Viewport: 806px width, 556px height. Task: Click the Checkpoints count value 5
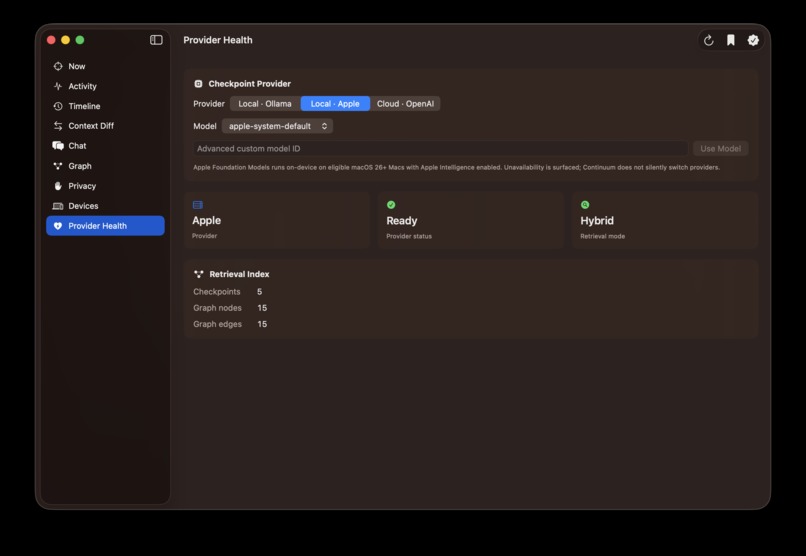(x=260, y=292)
